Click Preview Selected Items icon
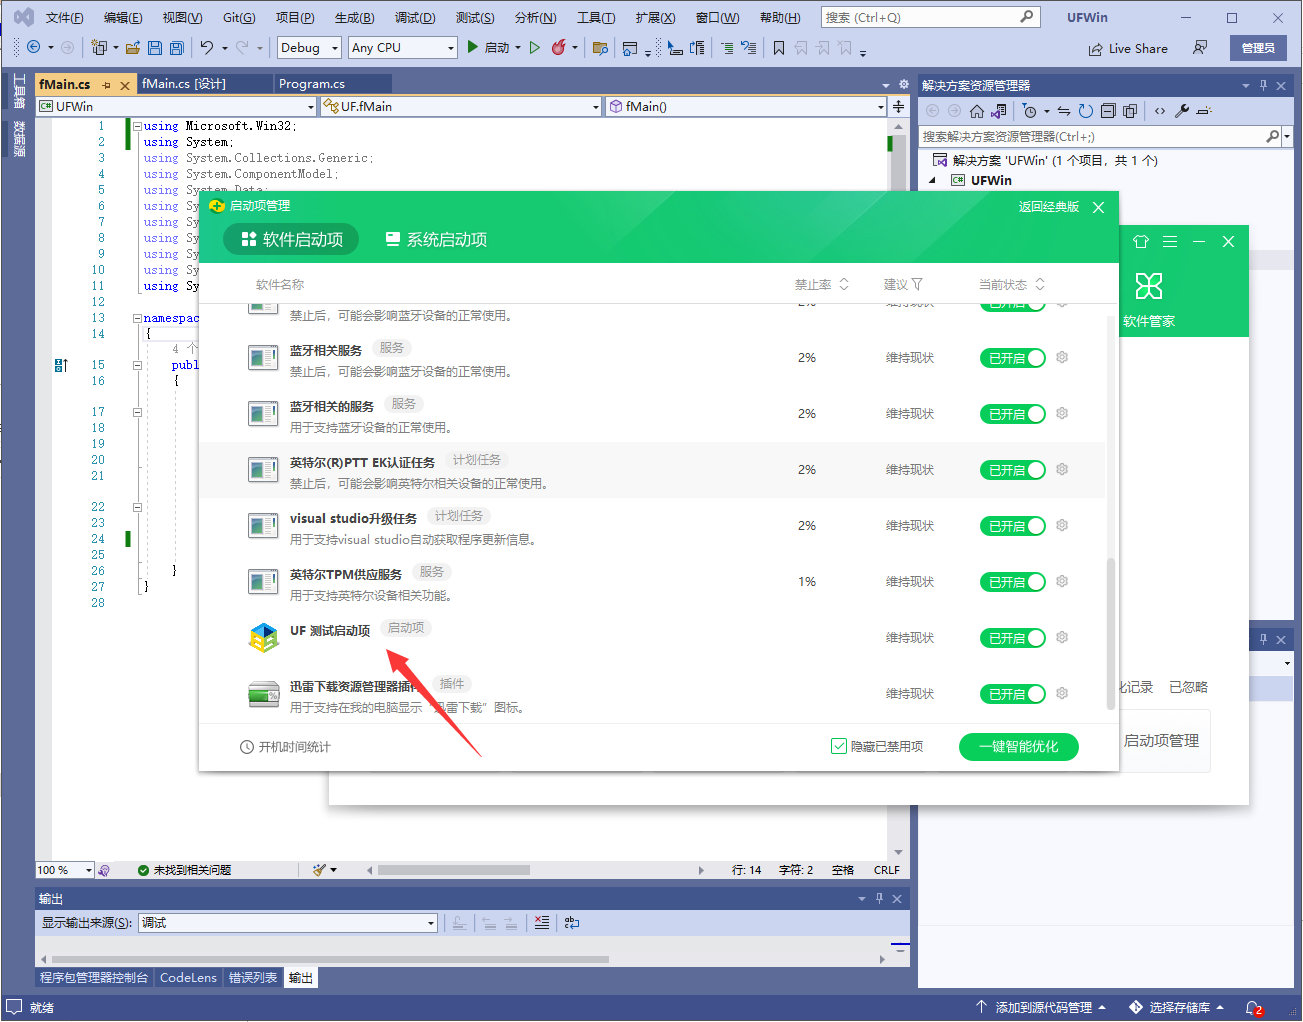This screenshot has height=1022, width=1303. click(1204, 111)
